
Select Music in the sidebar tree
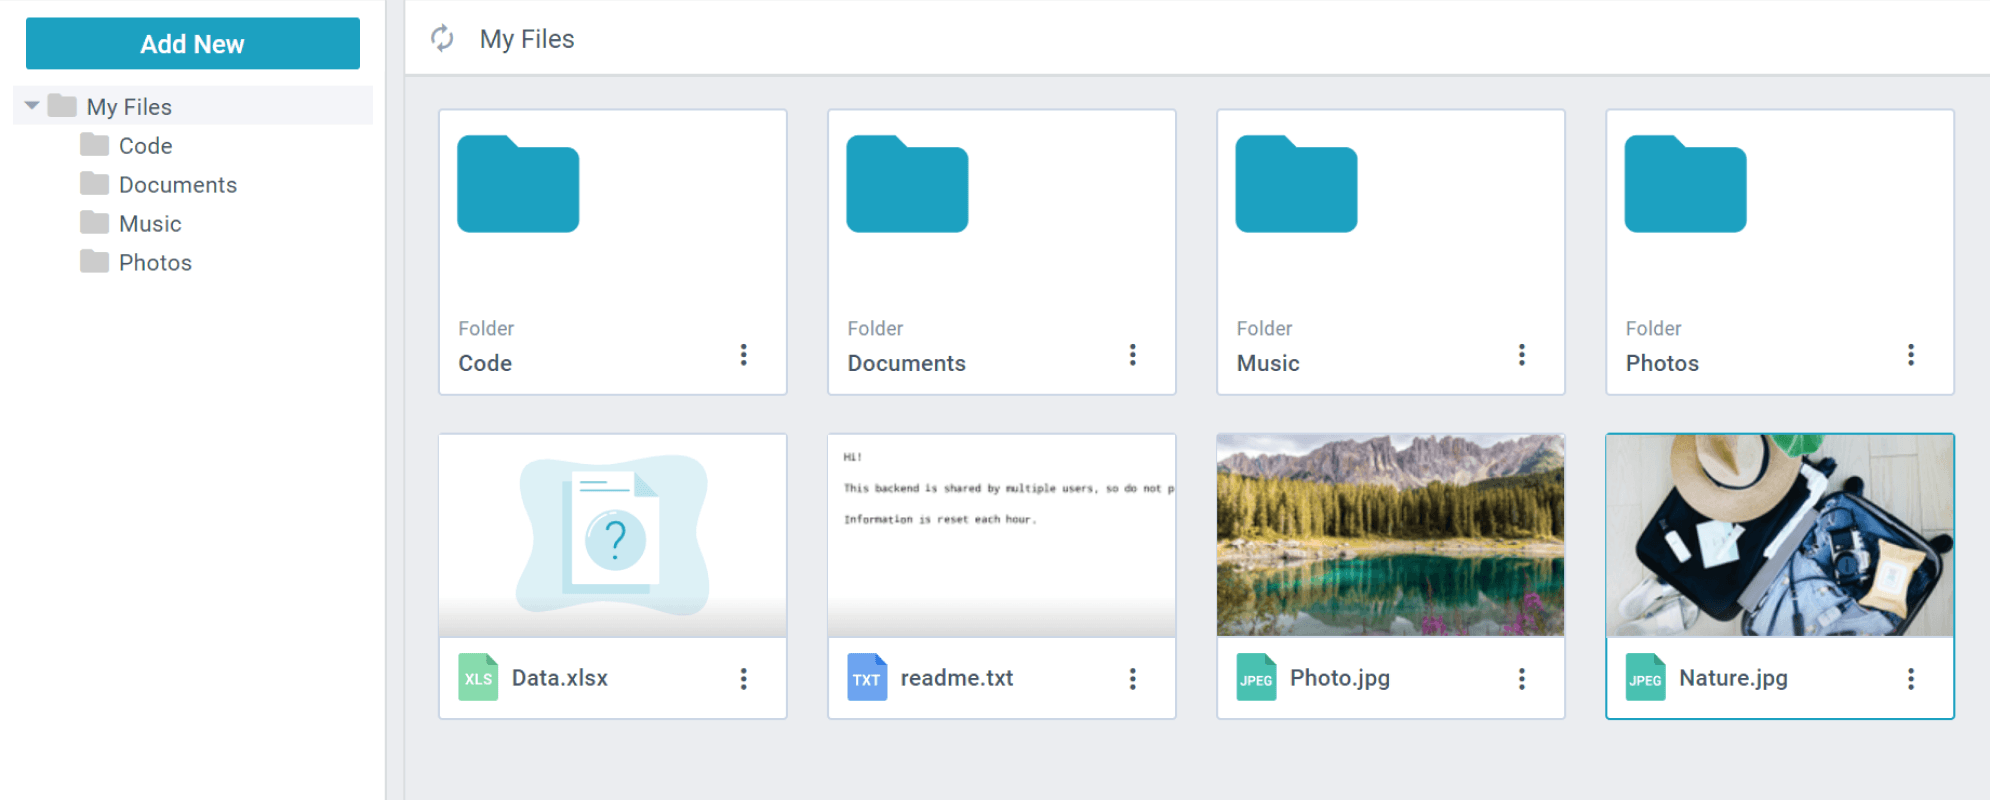pyautogui.click(x=150, y=224)
